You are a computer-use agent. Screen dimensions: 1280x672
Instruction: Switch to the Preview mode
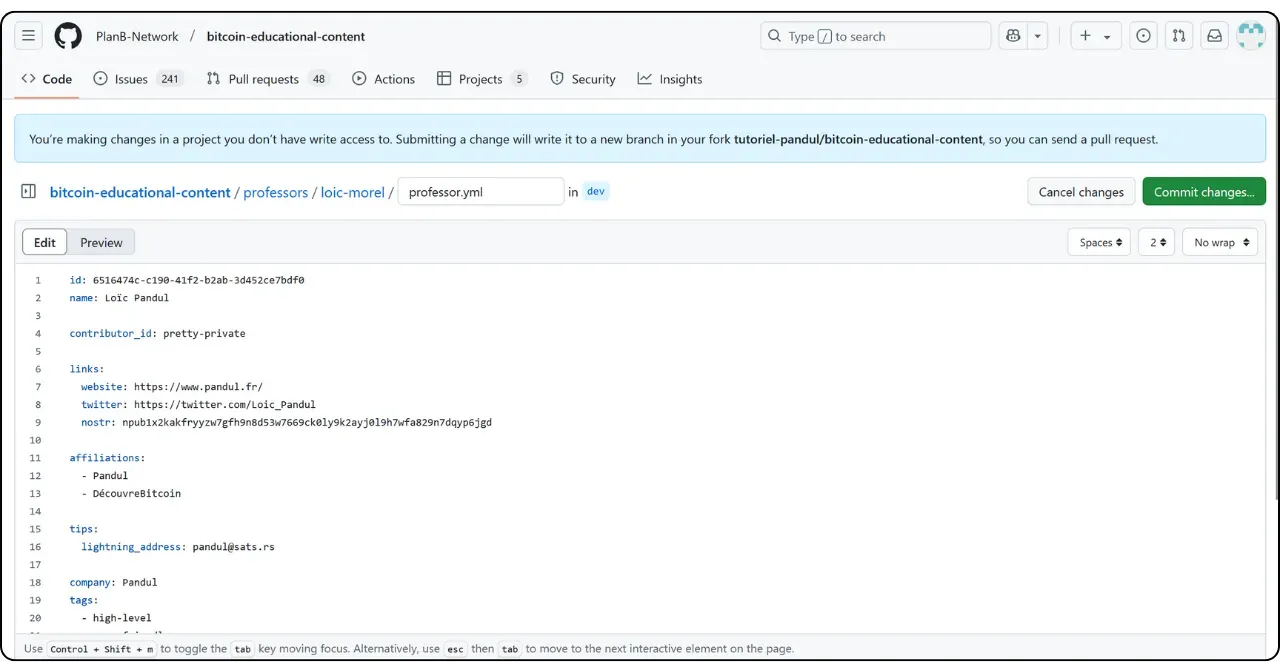coord(101,242)
